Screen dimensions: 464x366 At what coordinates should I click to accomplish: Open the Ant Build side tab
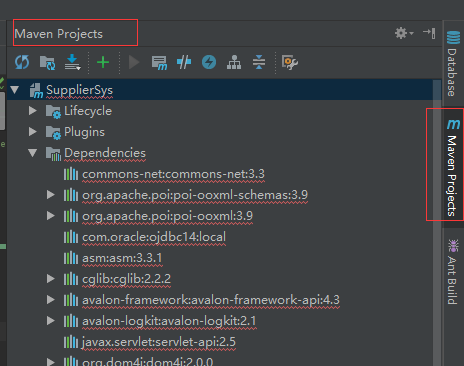pos(452,272)
